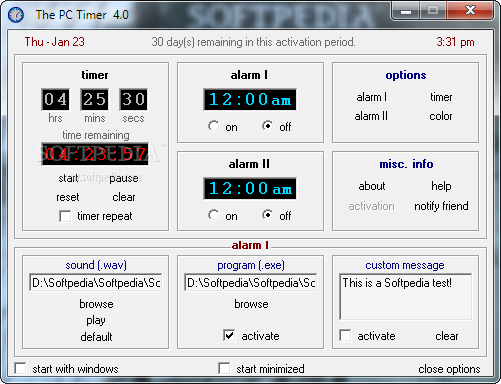Click the time remaining display
Image resolution: width=501 pixels, height=384 pixels.
click(95, 154)
